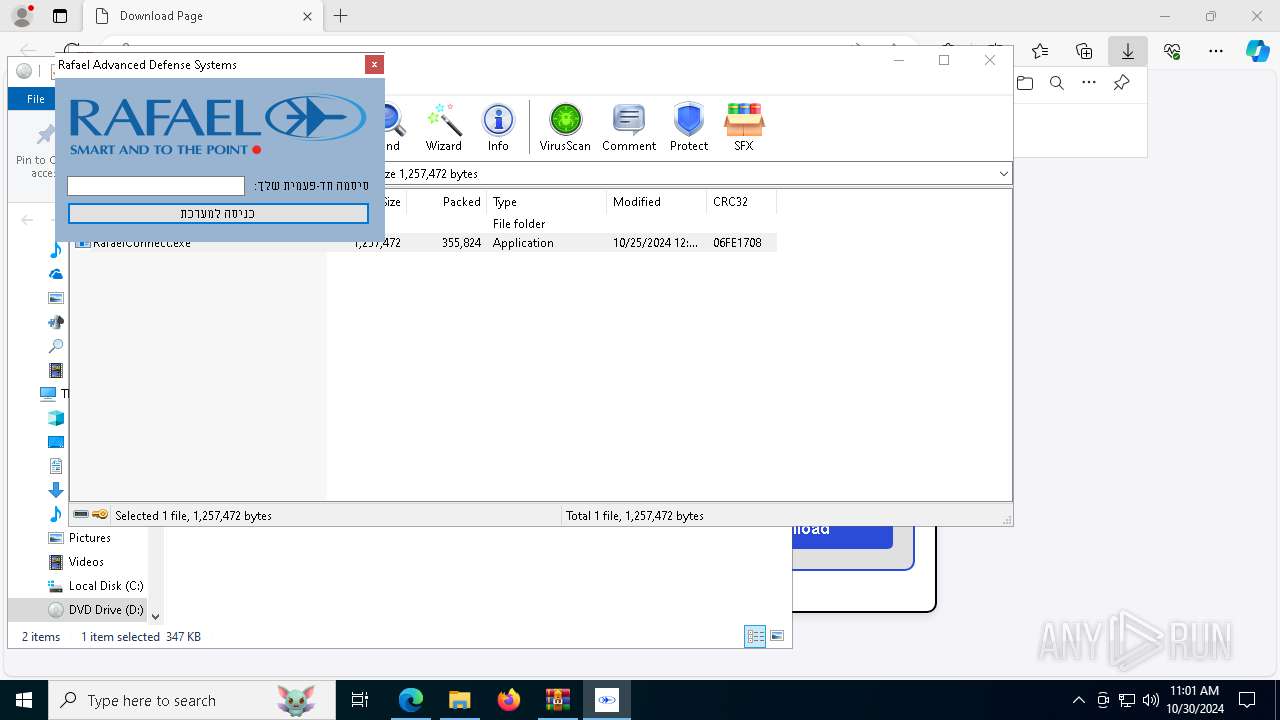
Task: Open Edge profile avatar menu
Action: point(21,16)
